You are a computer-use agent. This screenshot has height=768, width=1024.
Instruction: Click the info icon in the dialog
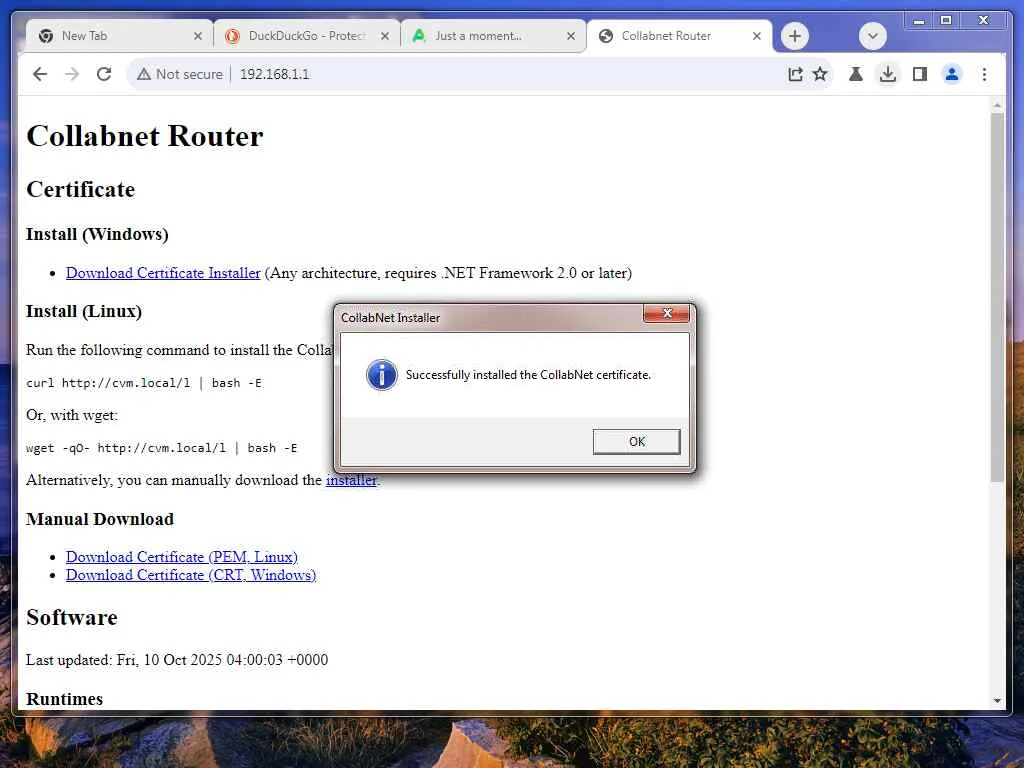pos(381,375)
